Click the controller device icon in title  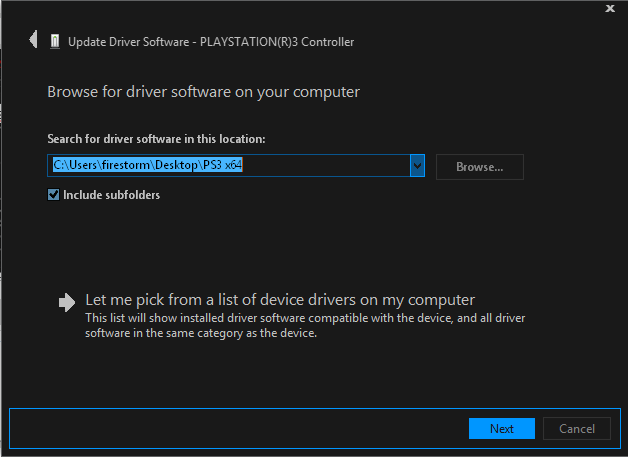(x=55, y=41)
